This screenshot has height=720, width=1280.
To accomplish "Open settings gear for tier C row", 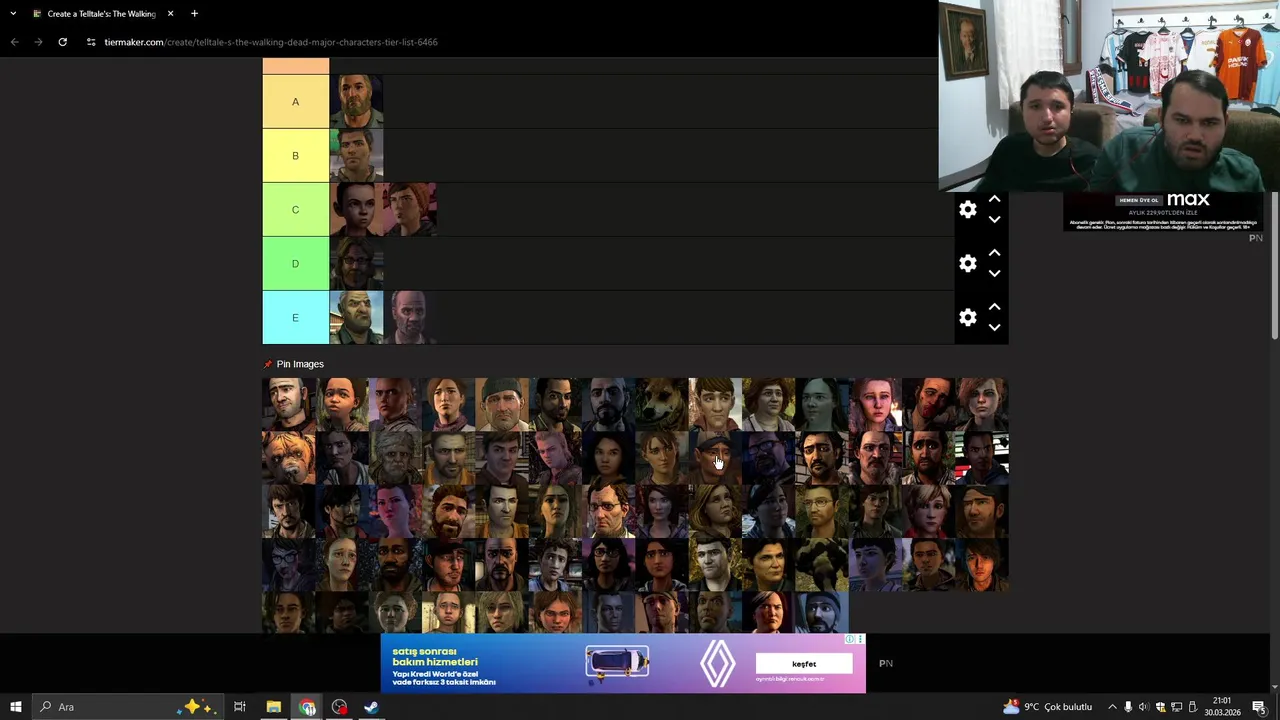I will tap(967, 210).
